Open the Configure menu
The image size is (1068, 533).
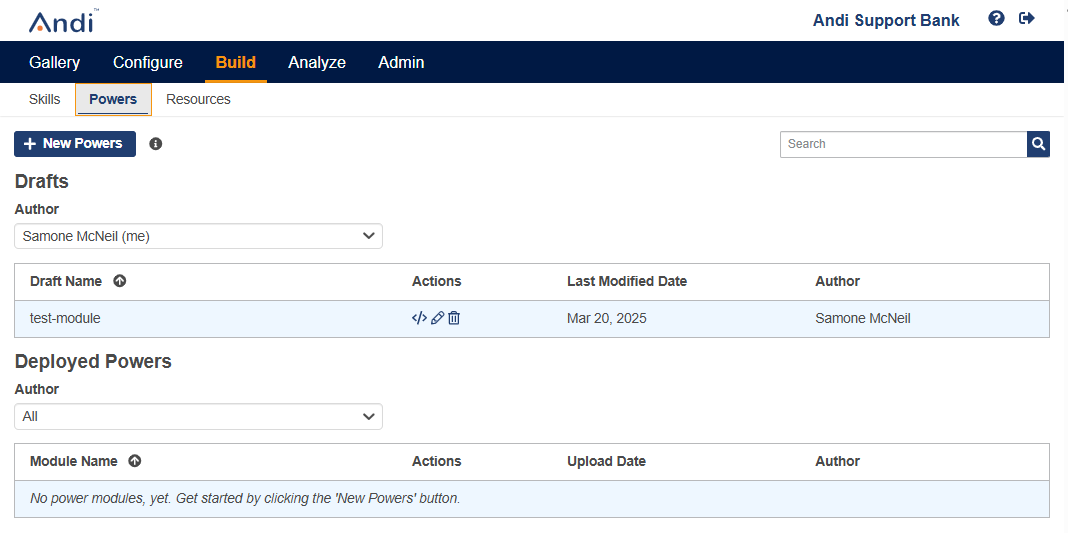148,63
